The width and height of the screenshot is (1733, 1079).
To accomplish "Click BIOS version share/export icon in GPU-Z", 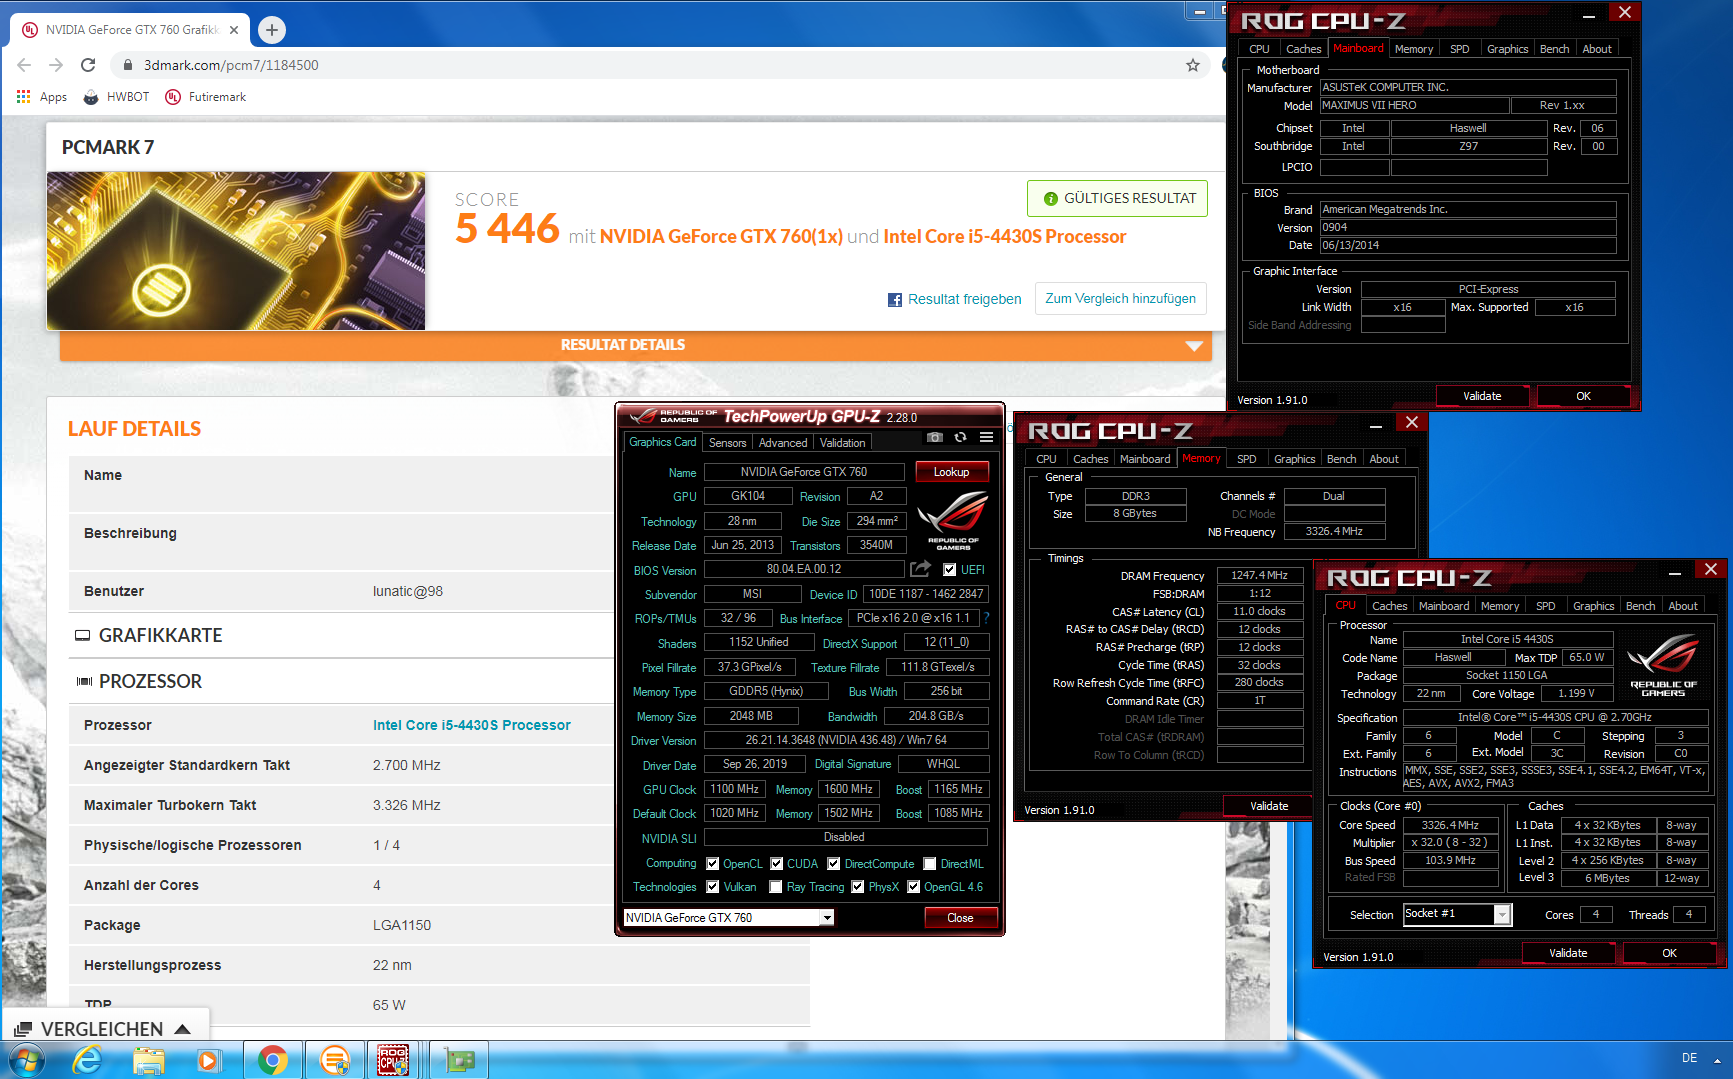I will pyautogui.click(x=920, y=569).
